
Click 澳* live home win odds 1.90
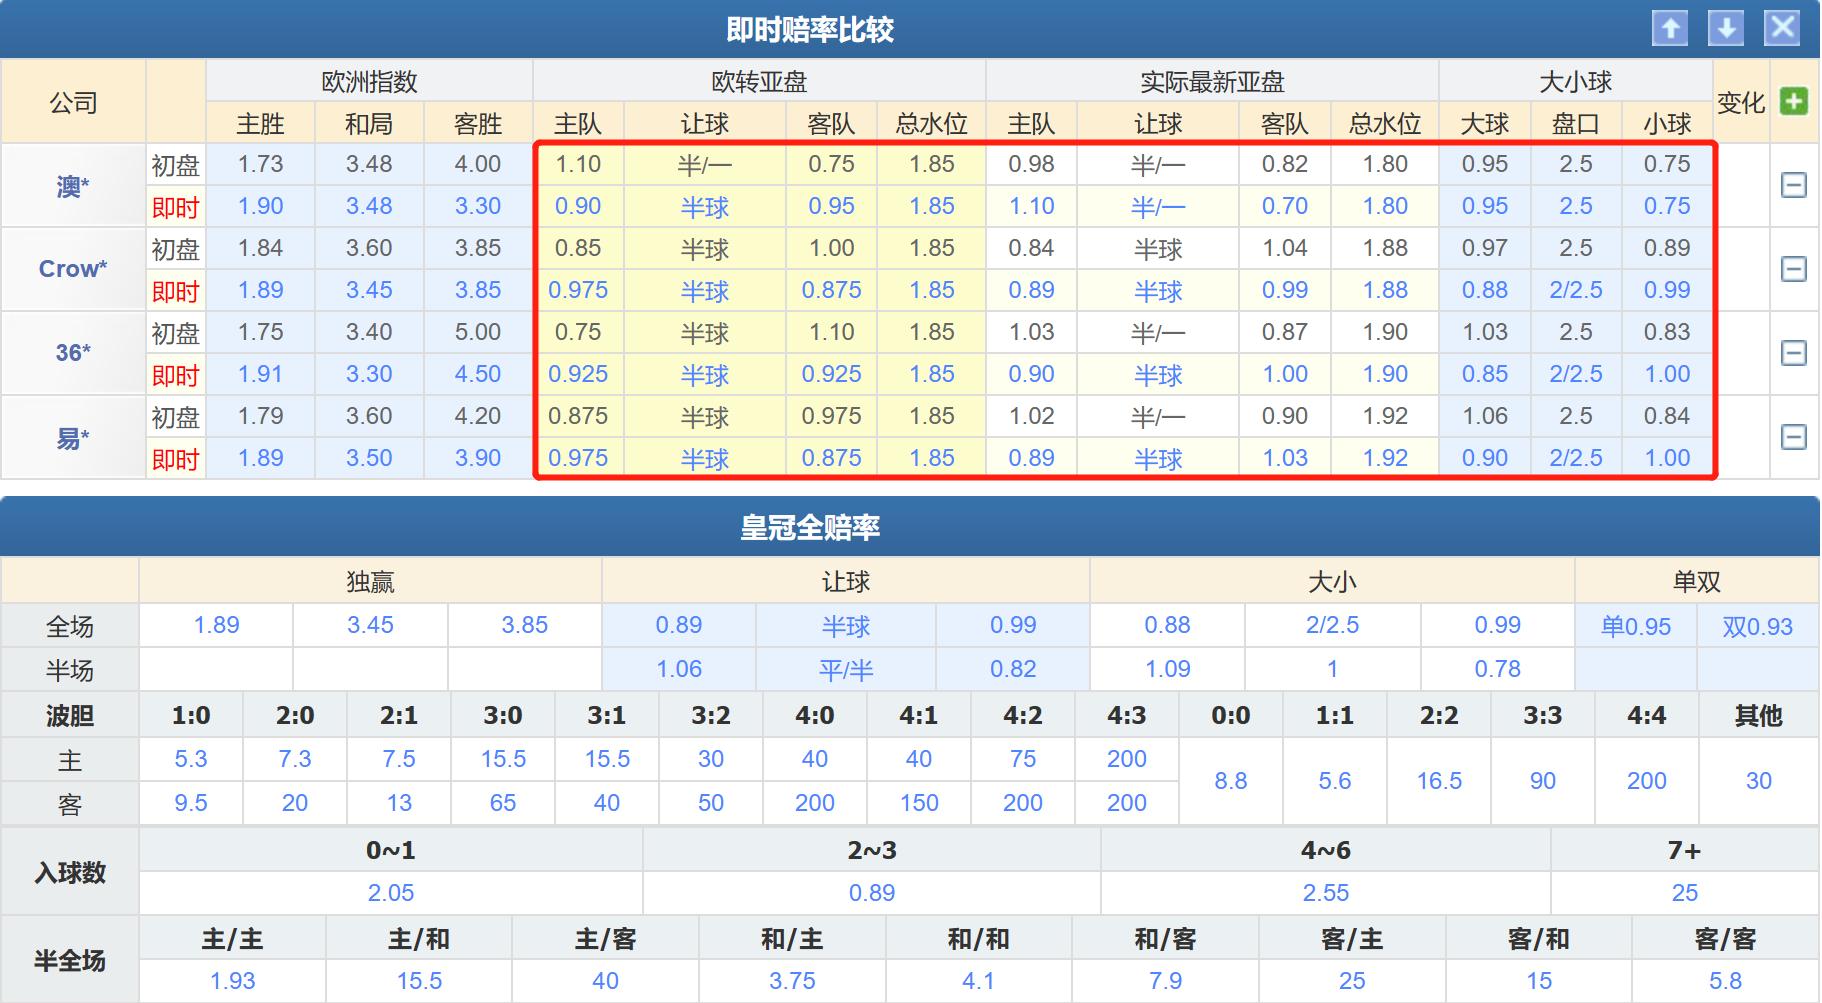(262, 206)
